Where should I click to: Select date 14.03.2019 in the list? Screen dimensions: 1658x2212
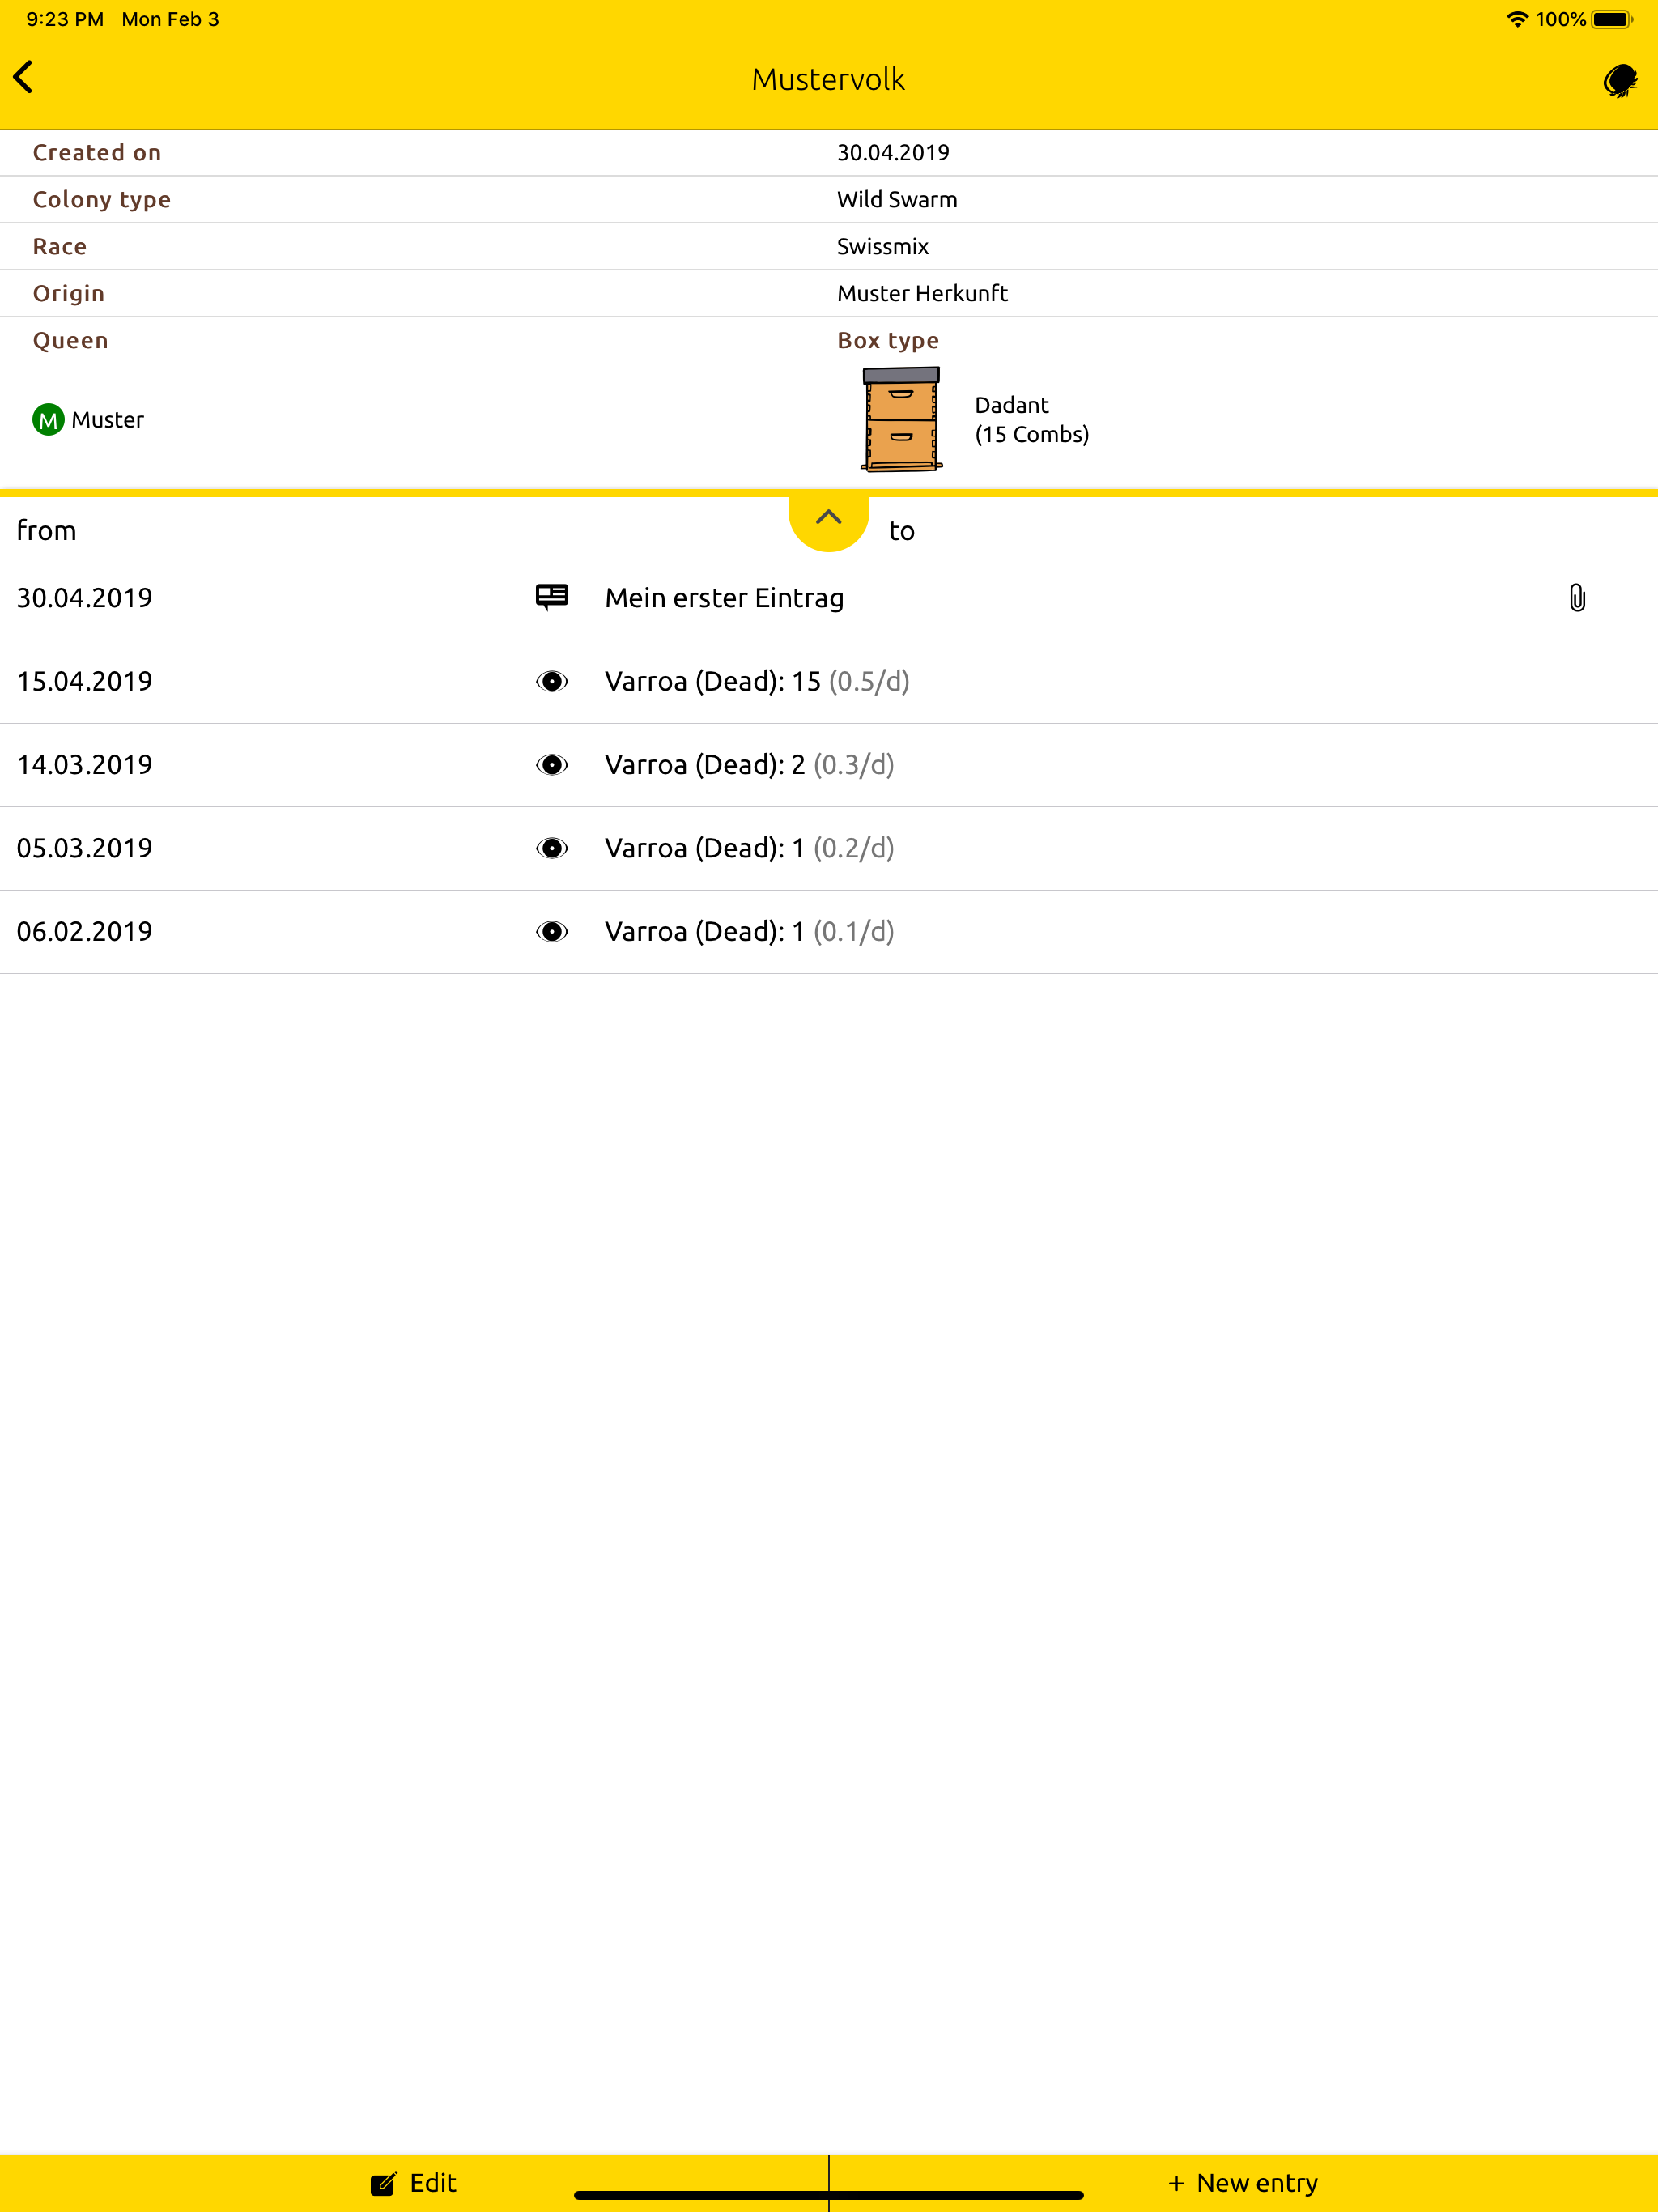(x=85, y=765)
